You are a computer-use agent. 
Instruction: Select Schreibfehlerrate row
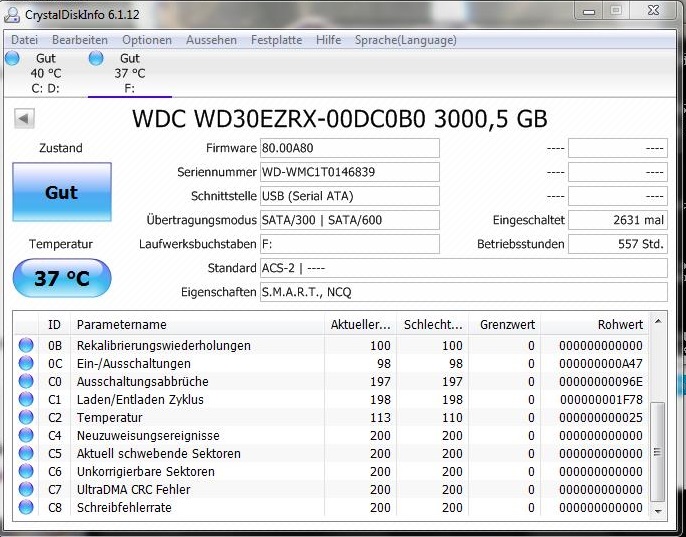click(331, 507)
